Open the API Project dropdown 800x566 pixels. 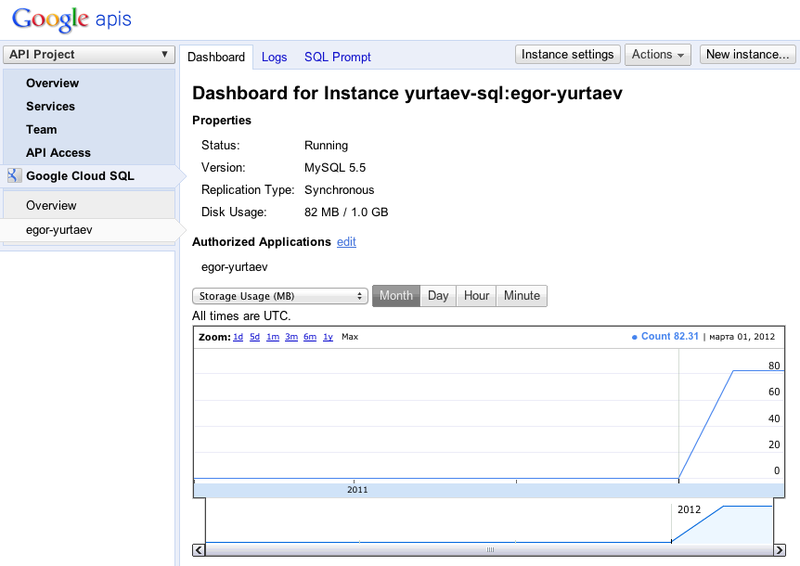point(89,55)
